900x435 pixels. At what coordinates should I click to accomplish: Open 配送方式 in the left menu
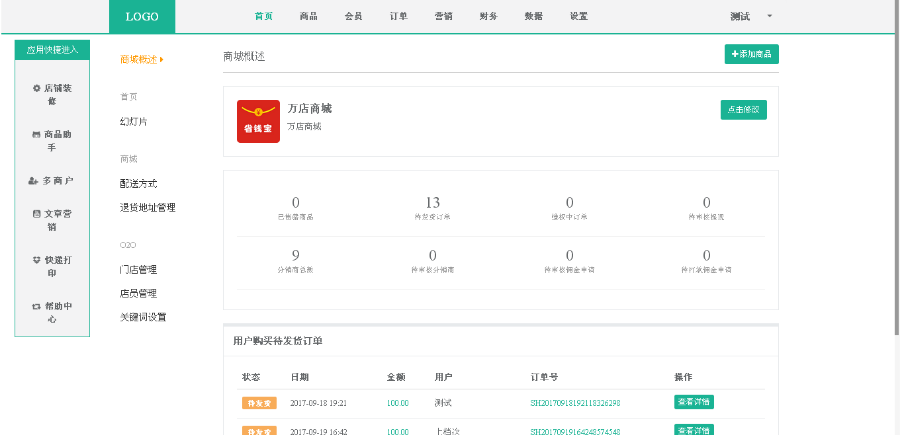(138, 184)
